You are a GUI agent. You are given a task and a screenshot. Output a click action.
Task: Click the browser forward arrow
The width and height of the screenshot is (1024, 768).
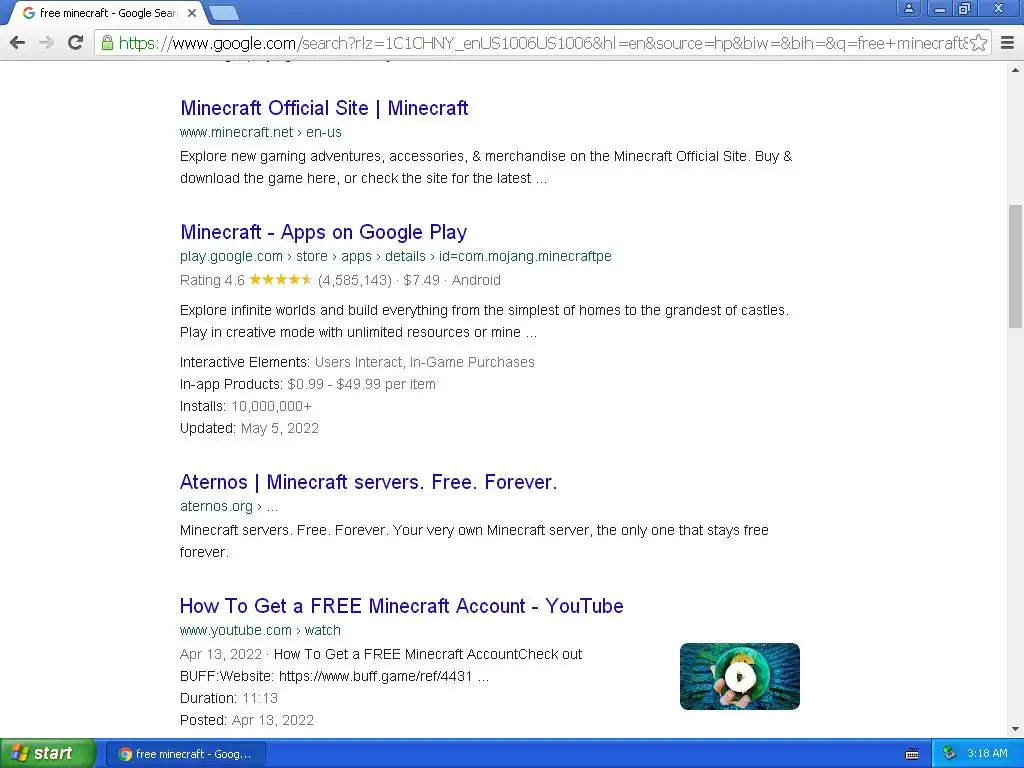(x=46, y=43)
